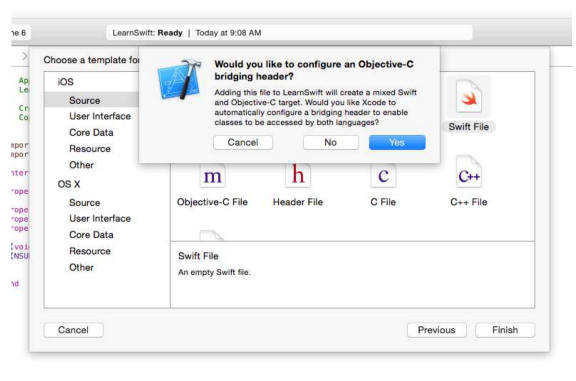The height and width of the screenshot is (381, 576).
Task: Select the C++ File template icon
Action: 469,172
